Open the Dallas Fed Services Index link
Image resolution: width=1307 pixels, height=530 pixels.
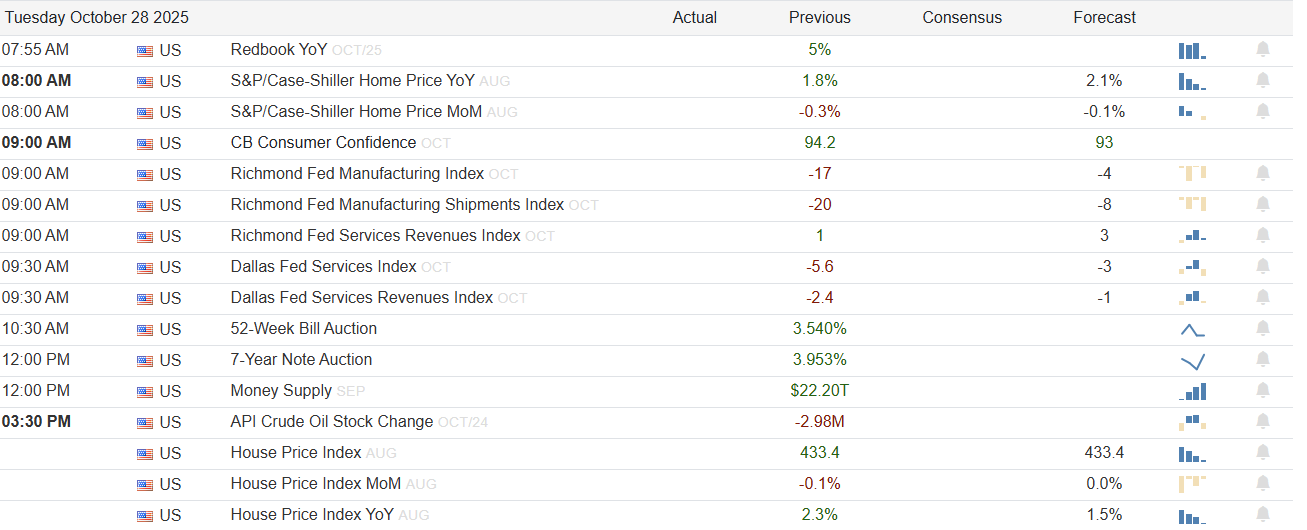323,267
